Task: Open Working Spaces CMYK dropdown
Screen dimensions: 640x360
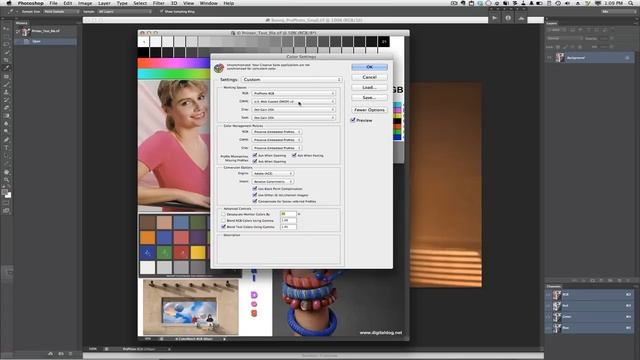Action: click(293, 101)
